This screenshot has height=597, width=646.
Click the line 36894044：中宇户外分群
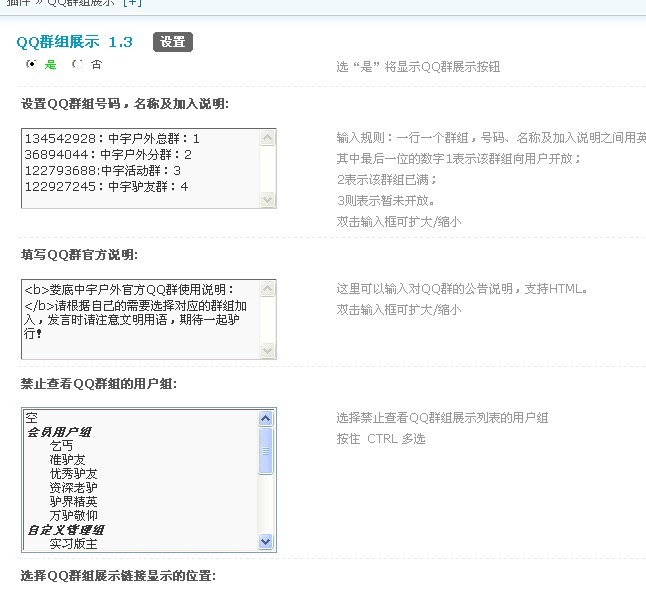[108, 155]
